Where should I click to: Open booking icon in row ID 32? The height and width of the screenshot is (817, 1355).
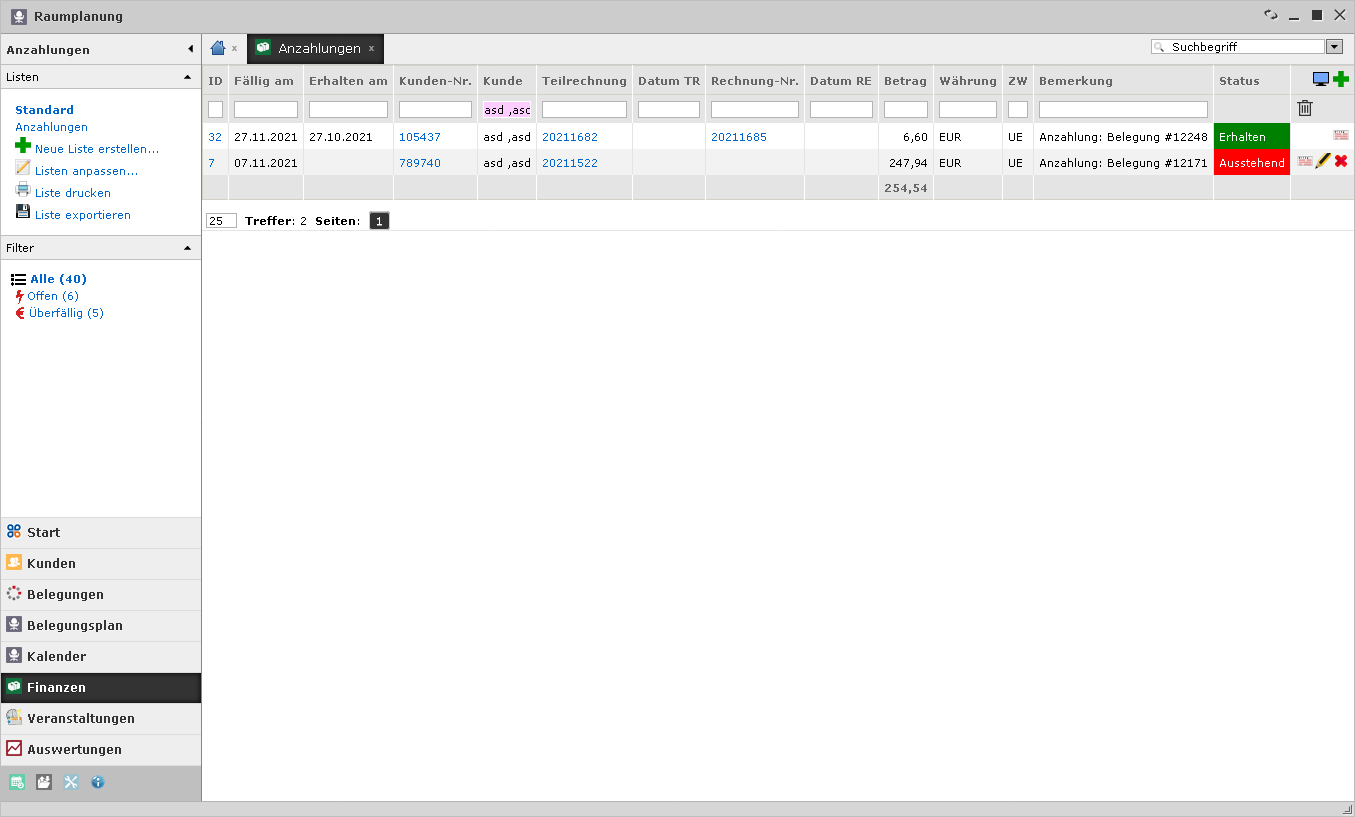click(x=1341, y=136)
